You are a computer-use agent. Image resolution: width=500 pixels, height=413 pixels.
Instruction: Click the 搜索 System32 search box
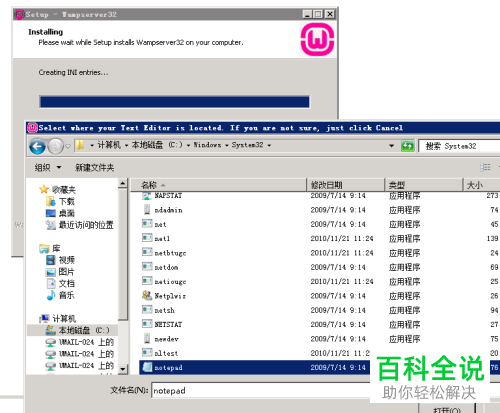(x=459, y=146)
